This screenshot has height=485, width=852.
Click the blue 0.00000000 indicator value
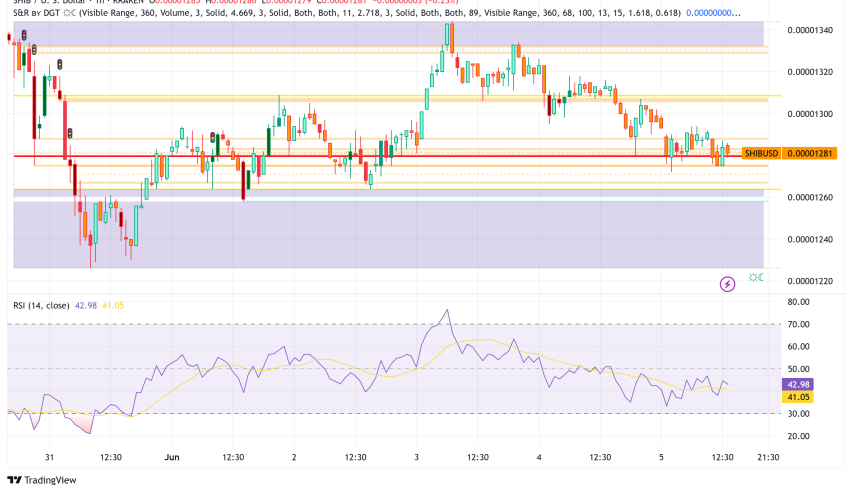[712, 12]
